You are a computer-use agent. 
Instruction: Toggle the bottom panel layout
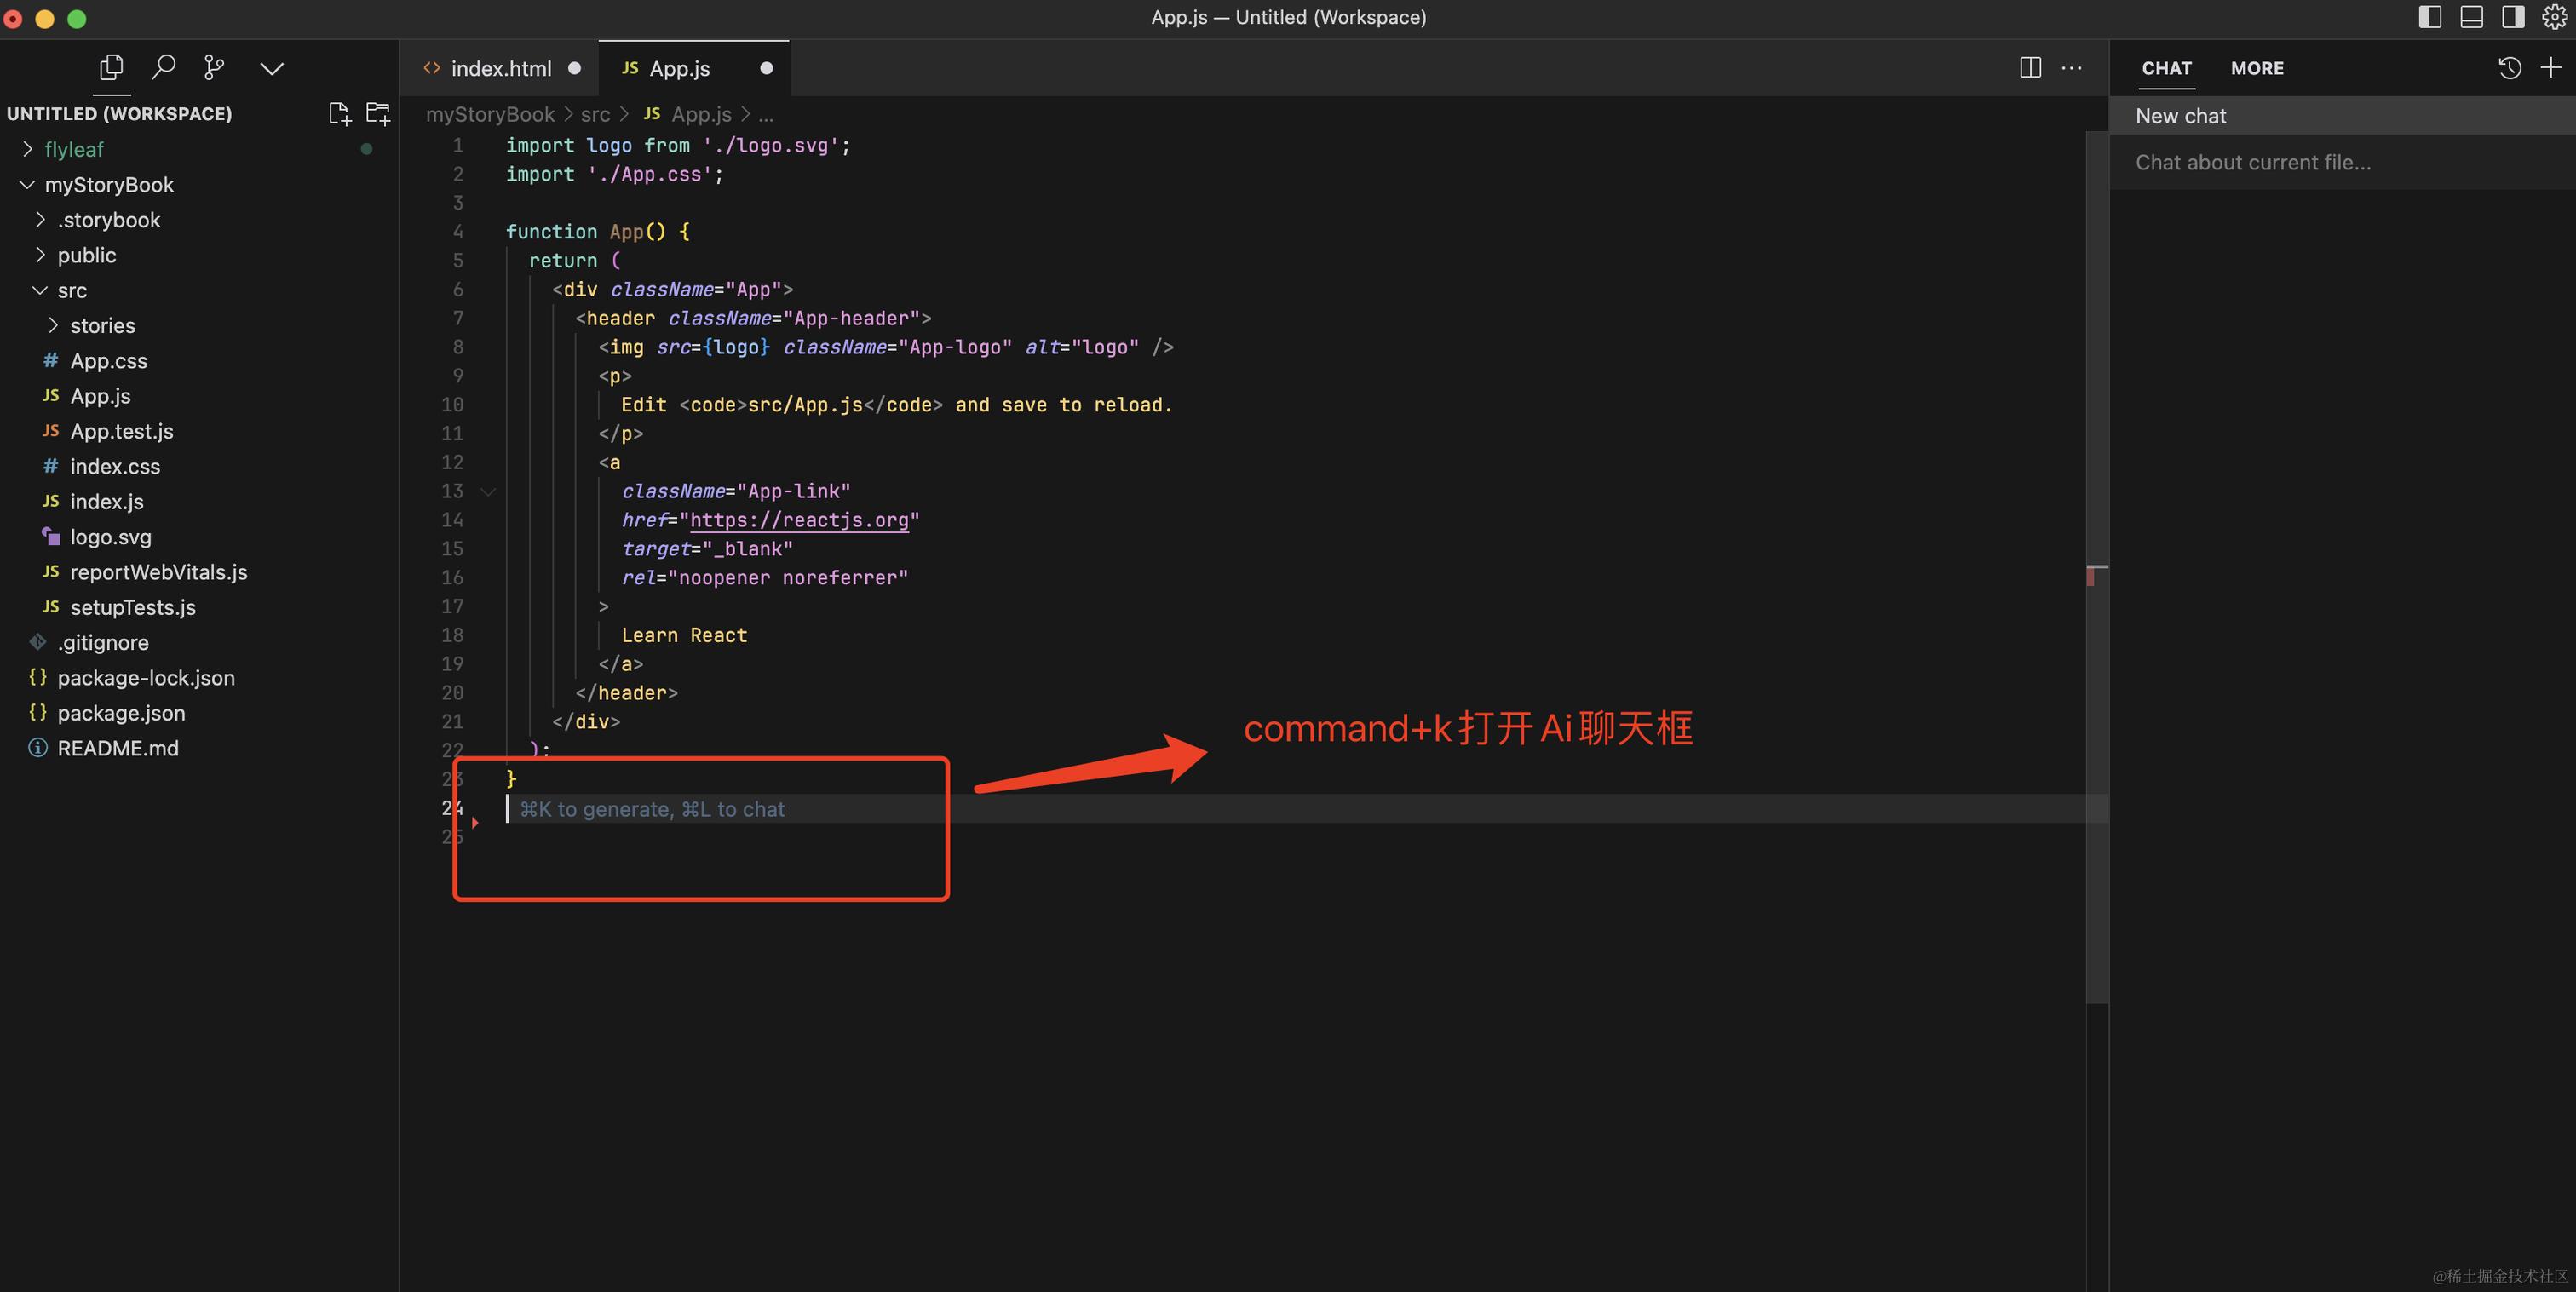2472,17
